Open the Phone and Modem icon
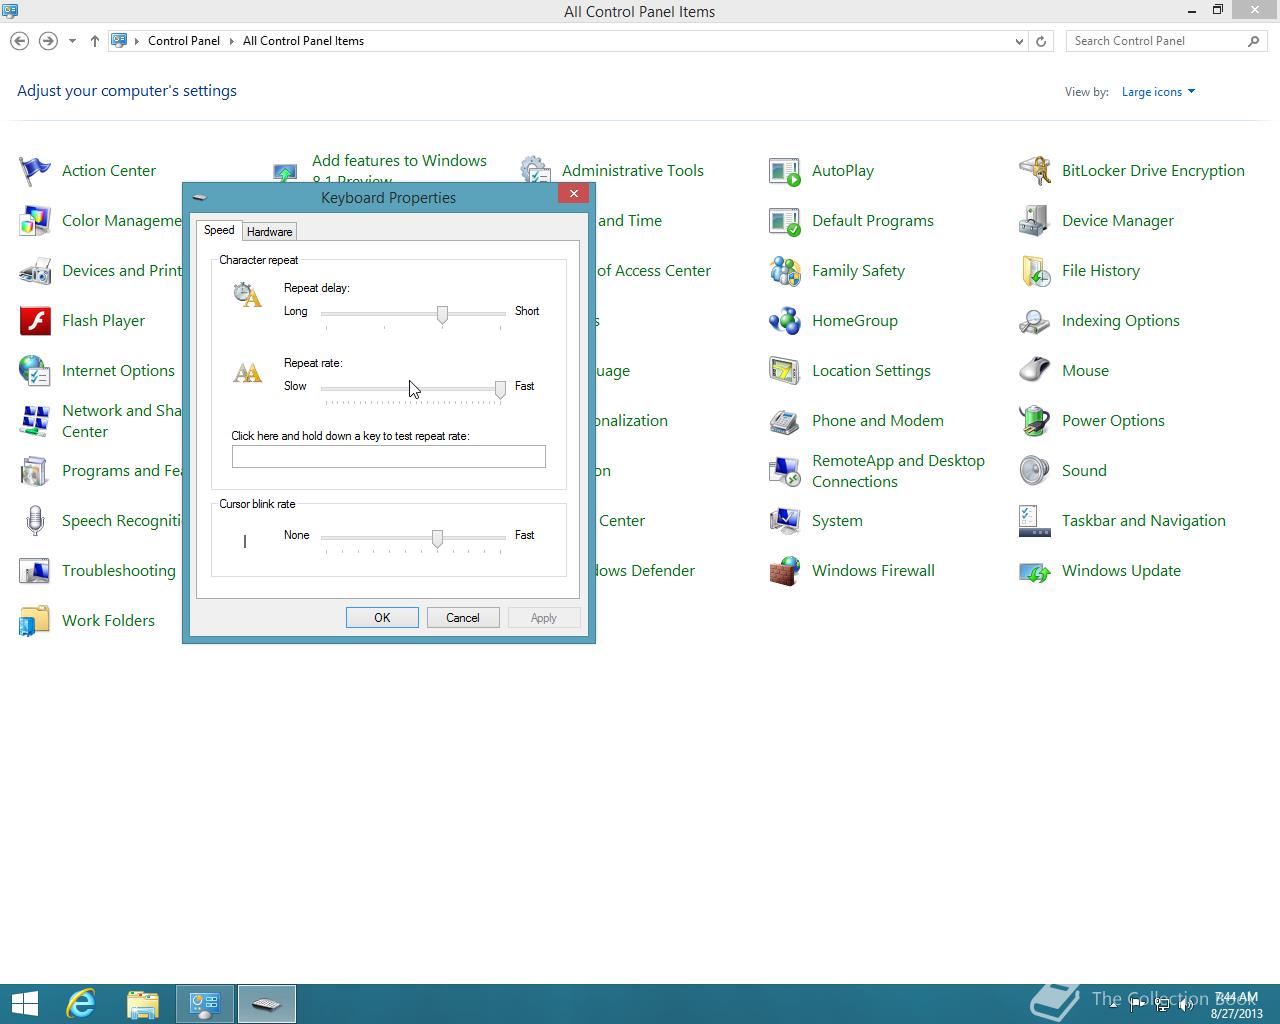The image size is (1280, 1024). point(785,421)
